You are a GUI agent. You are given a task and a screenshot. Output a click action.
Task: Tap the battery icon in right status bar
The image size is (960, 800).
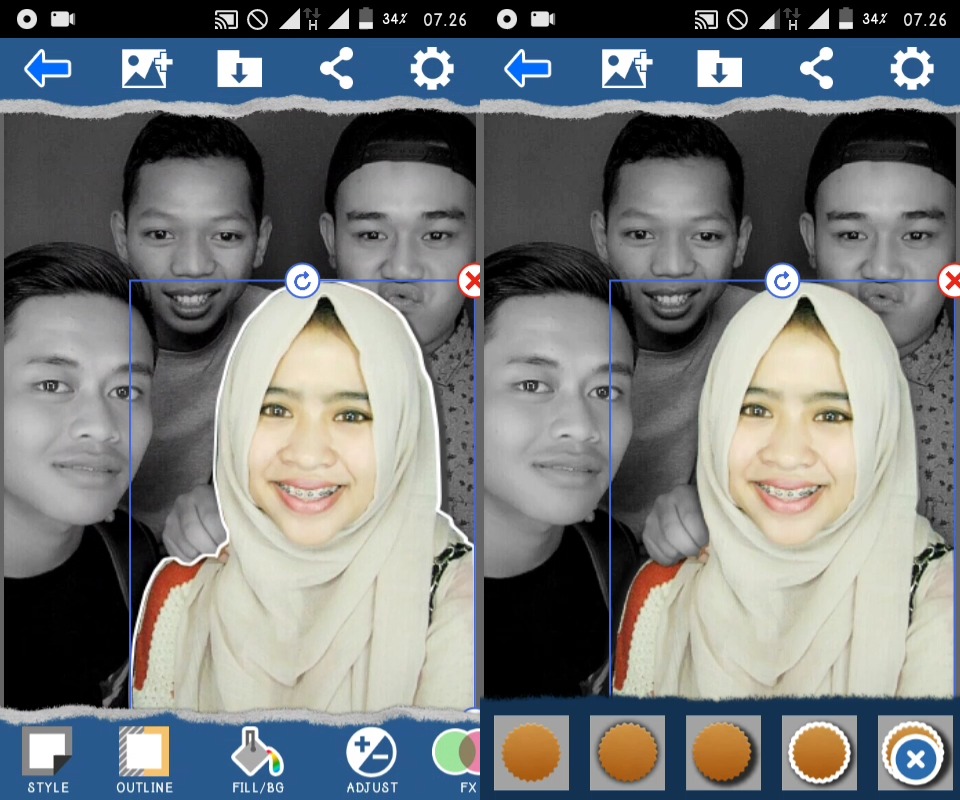pos(846,19)
